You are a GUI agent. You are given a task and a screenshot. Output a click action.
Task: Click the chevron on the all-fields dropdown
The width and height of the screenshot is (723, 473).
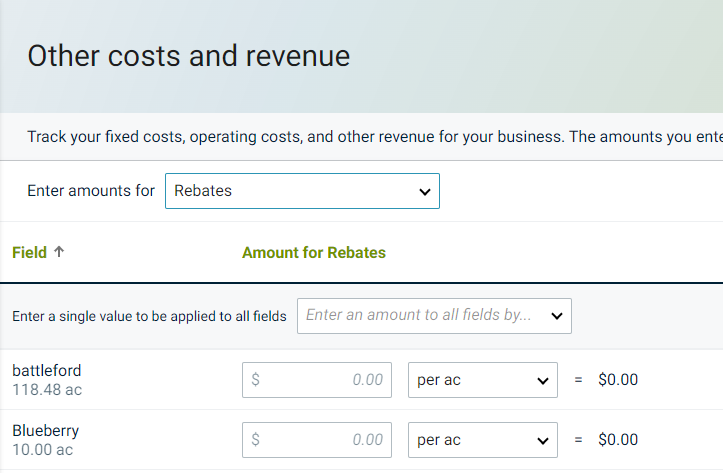(556, 316)
